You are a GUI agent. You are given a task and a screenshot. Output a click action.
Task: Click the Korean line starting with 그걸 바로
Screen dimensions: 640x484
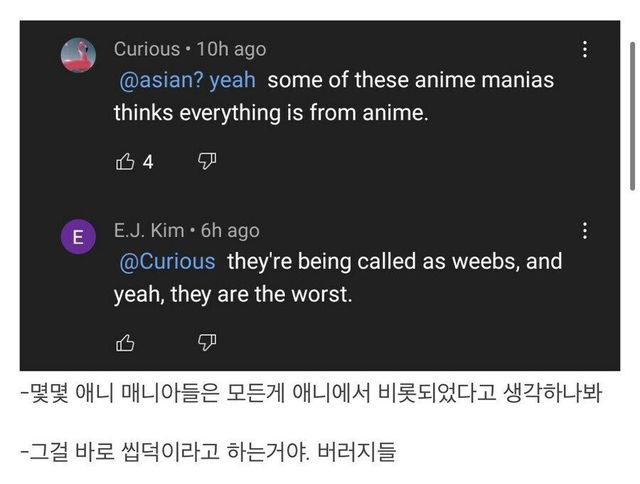point(208,452)
